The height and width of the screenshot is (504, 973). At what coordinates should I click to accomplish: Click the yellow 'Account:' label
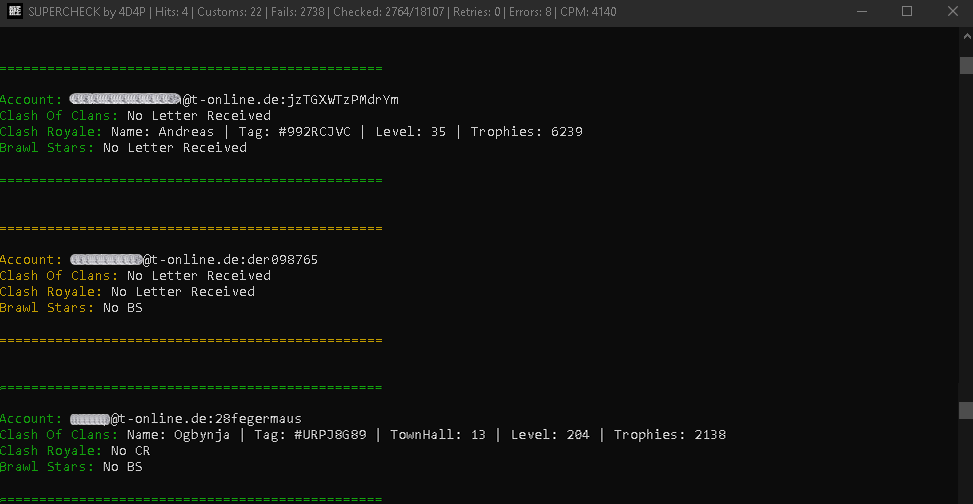pos(32,259)
